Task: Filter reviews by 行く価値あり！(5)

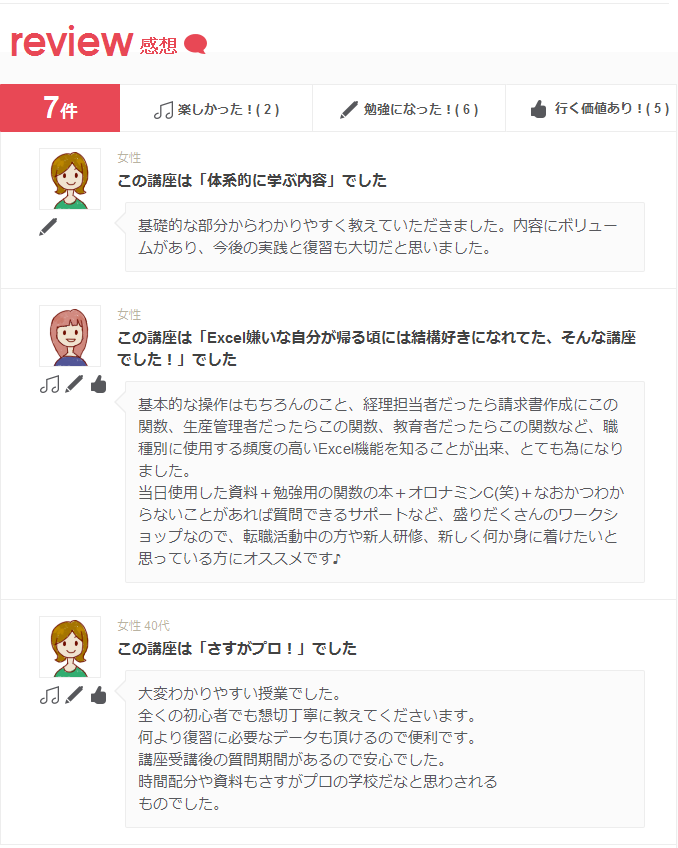Action: click(591, 108)
